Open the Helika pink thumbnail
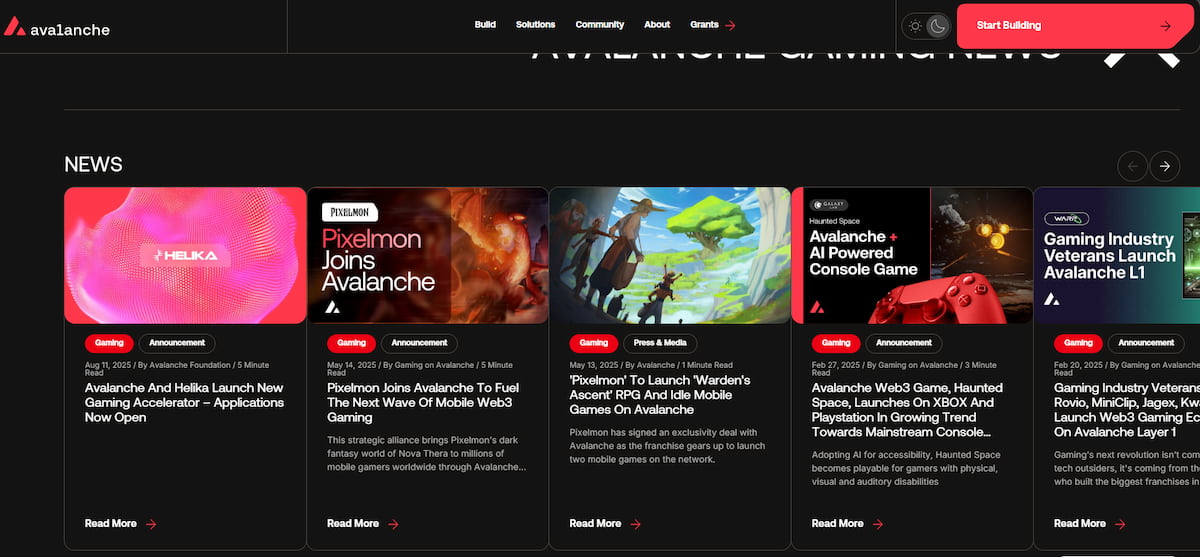Viewport: 1200px width, 557px height. click(x=185, y=255)
